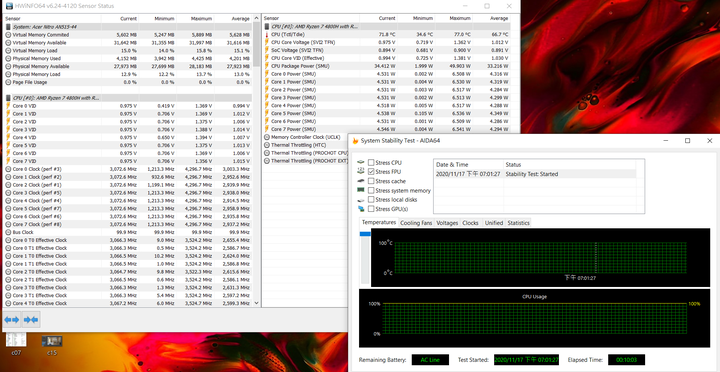Click the lightning icon for SoC Voltage (SVI2 TFN)
The width and height of the screenshot is (720, 372).
point(267,50)
